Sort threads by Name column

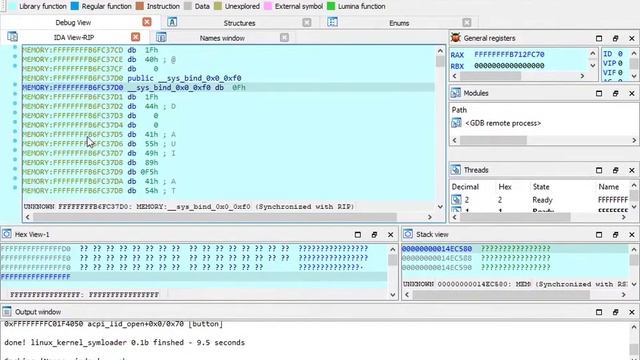pos(609,187)
